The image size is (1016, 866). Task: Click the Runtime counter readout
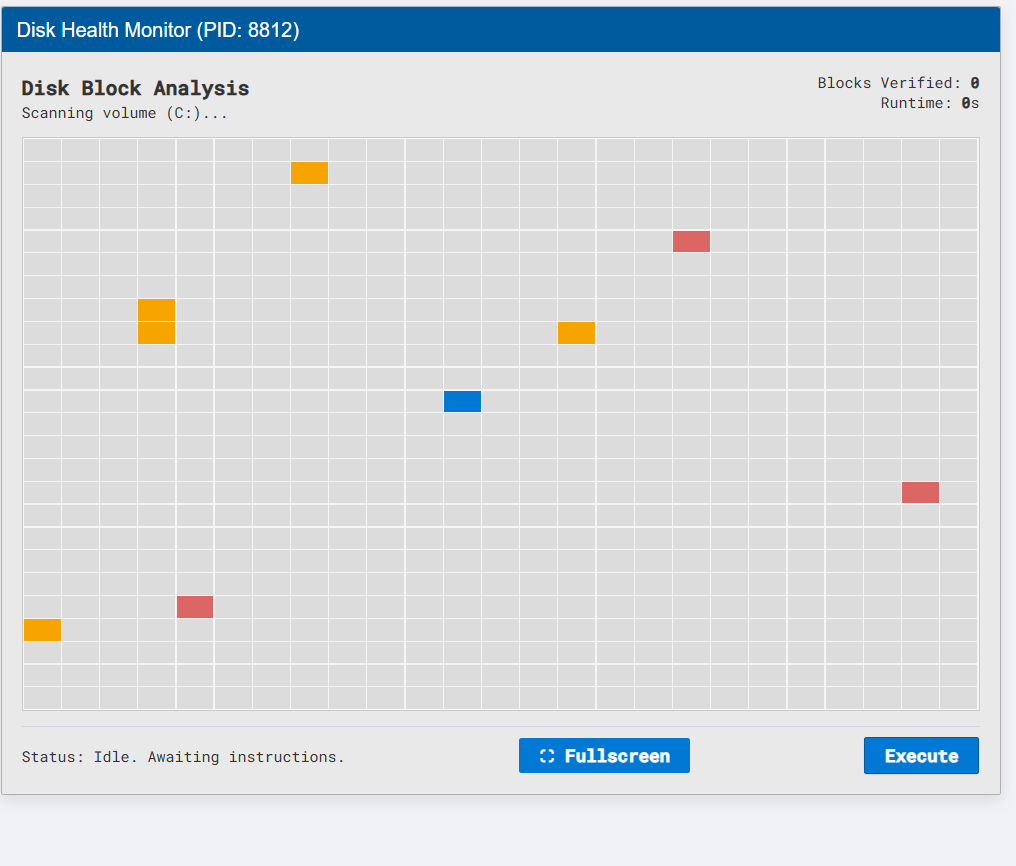tap(929, 103)
